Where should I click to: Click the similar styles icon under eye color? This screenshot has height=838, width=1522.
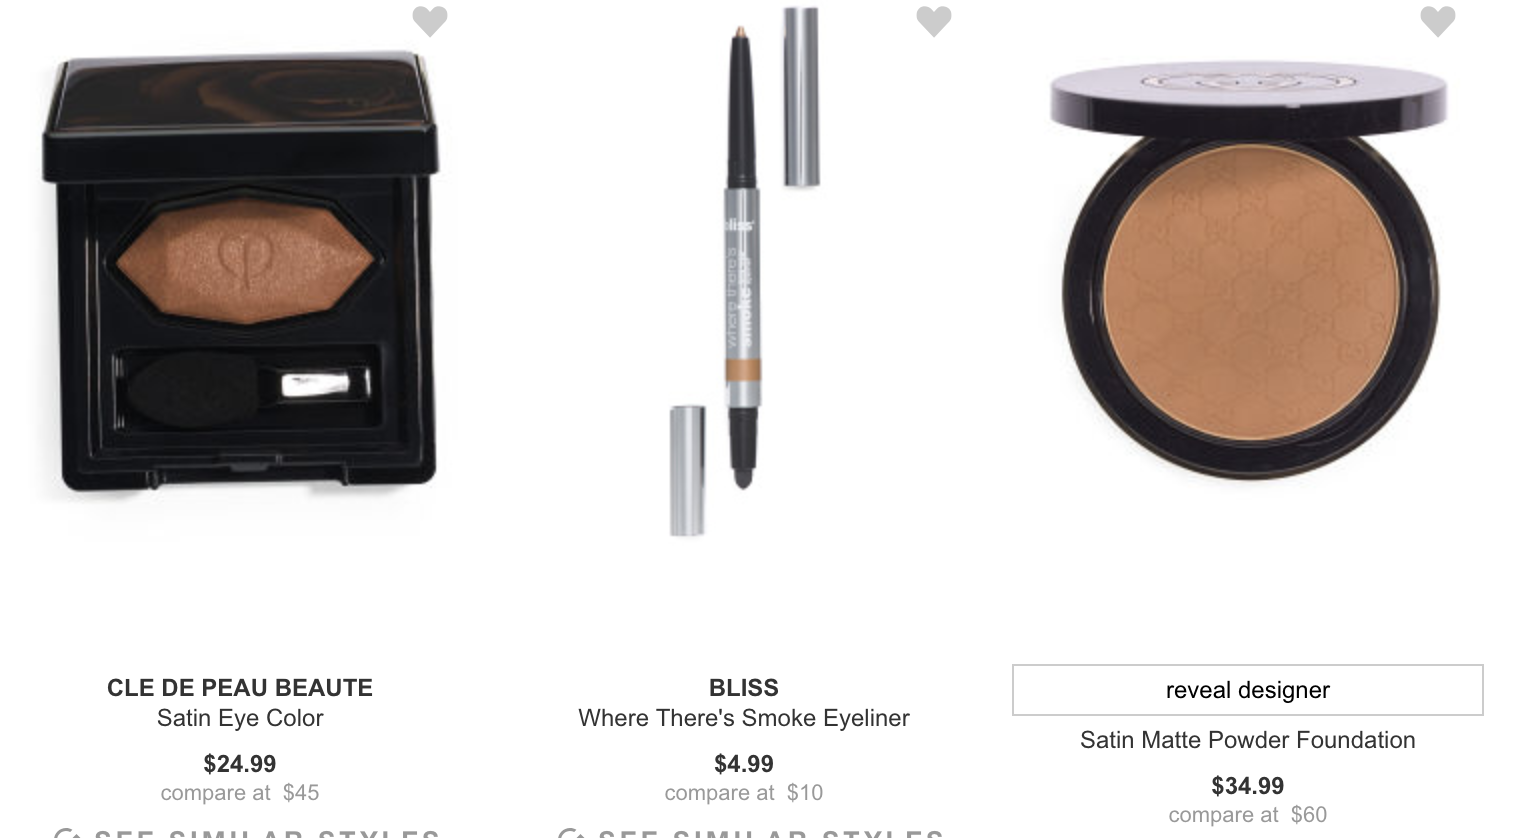pos(67,833)
